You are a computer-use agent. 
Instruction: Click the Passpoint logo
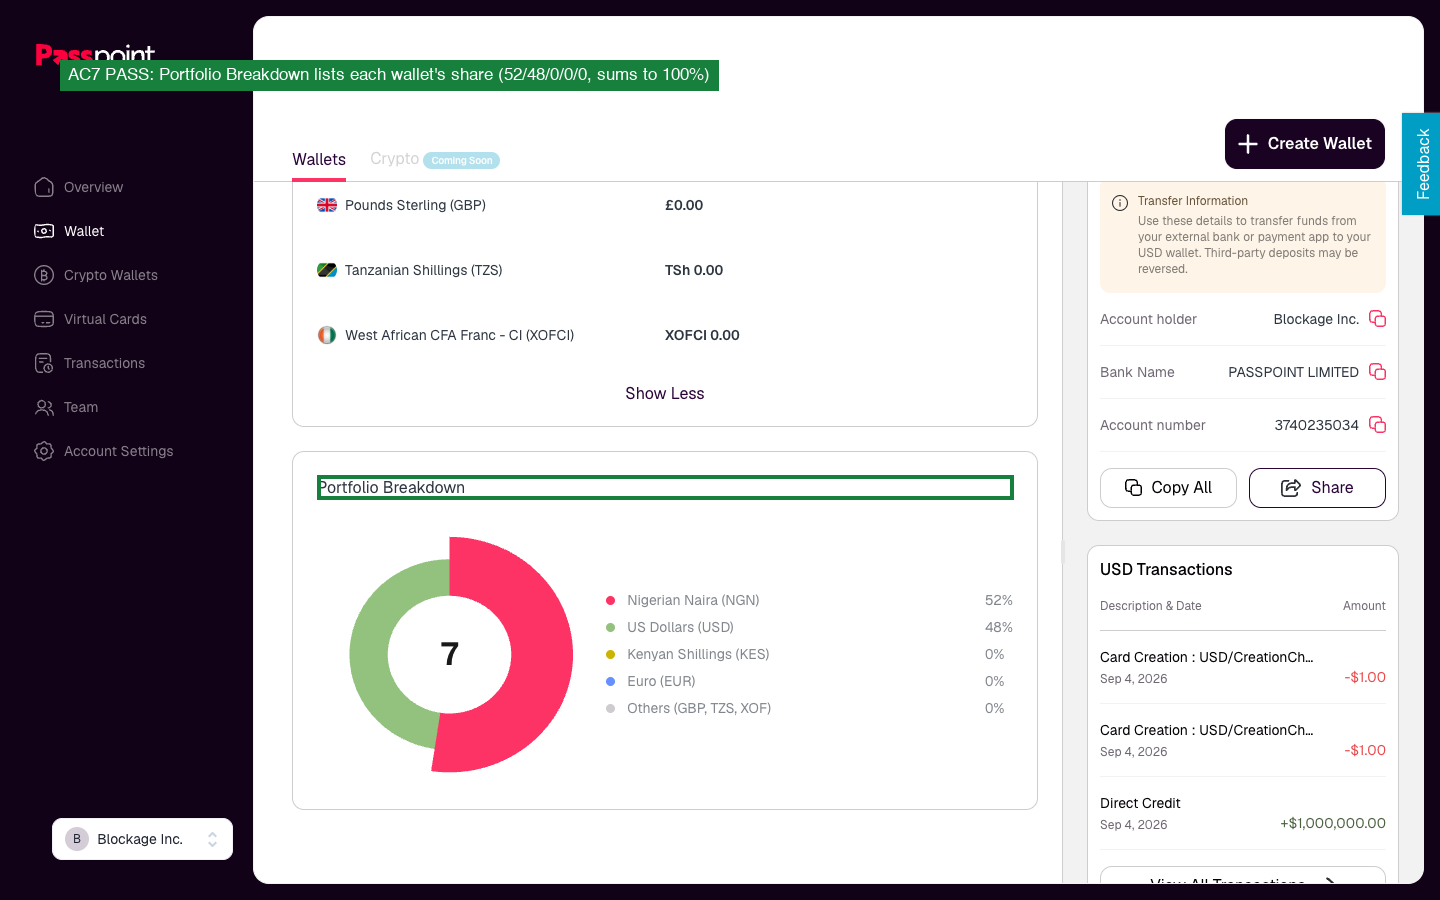click(x=95, y=52)
